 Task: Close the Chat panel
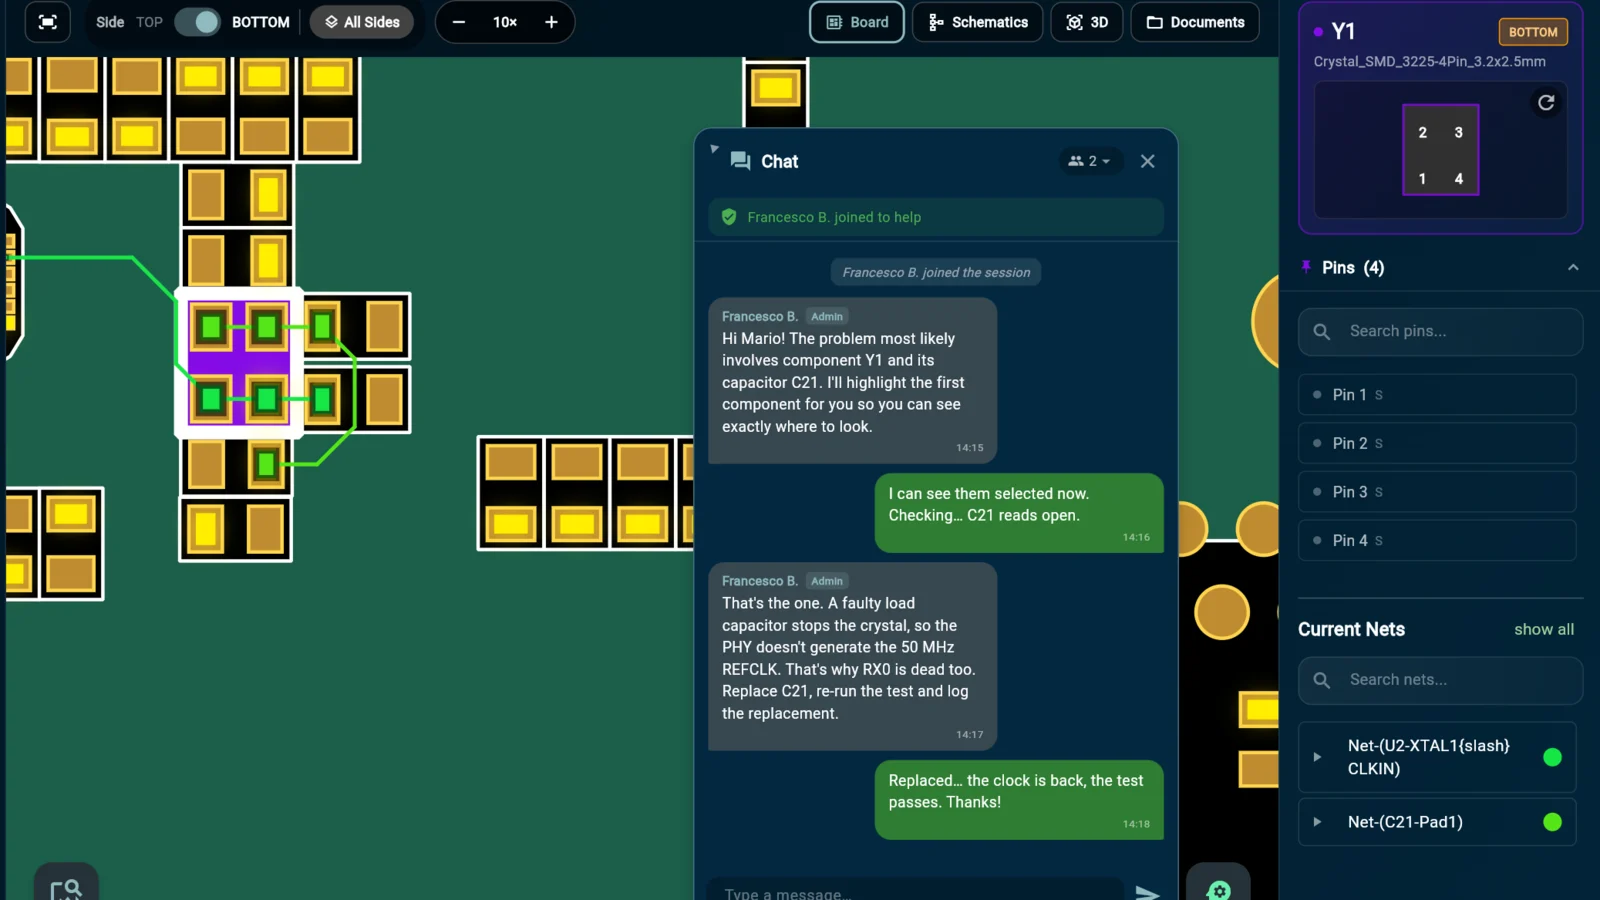coord(1147,161)
